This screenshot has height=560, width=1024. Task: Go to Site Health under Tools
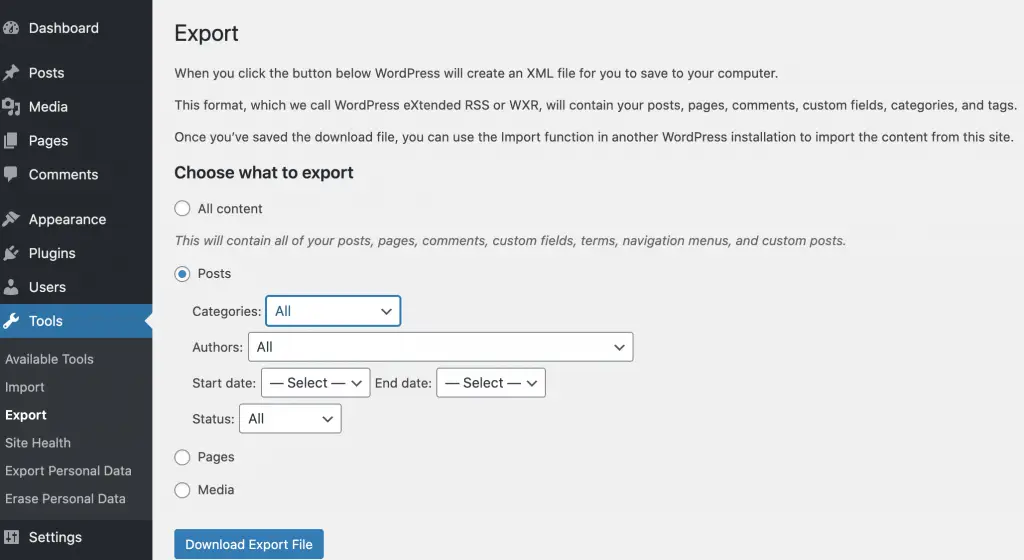[x=38, y=443]
